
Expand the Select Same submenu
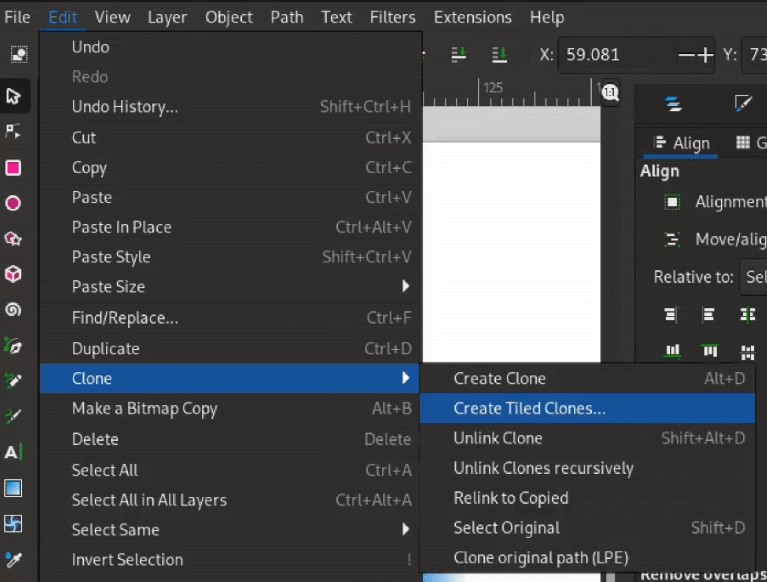tap(240, 530)
